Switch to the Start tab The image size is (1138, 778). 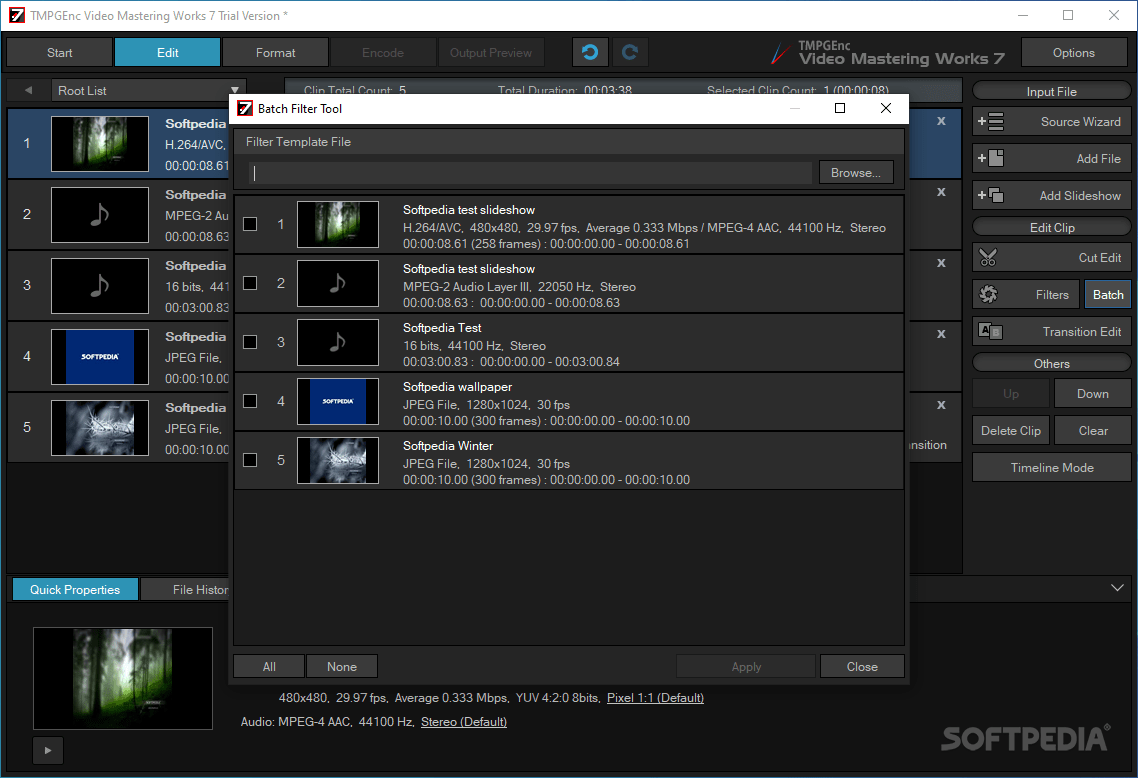[x=60, y=52]
